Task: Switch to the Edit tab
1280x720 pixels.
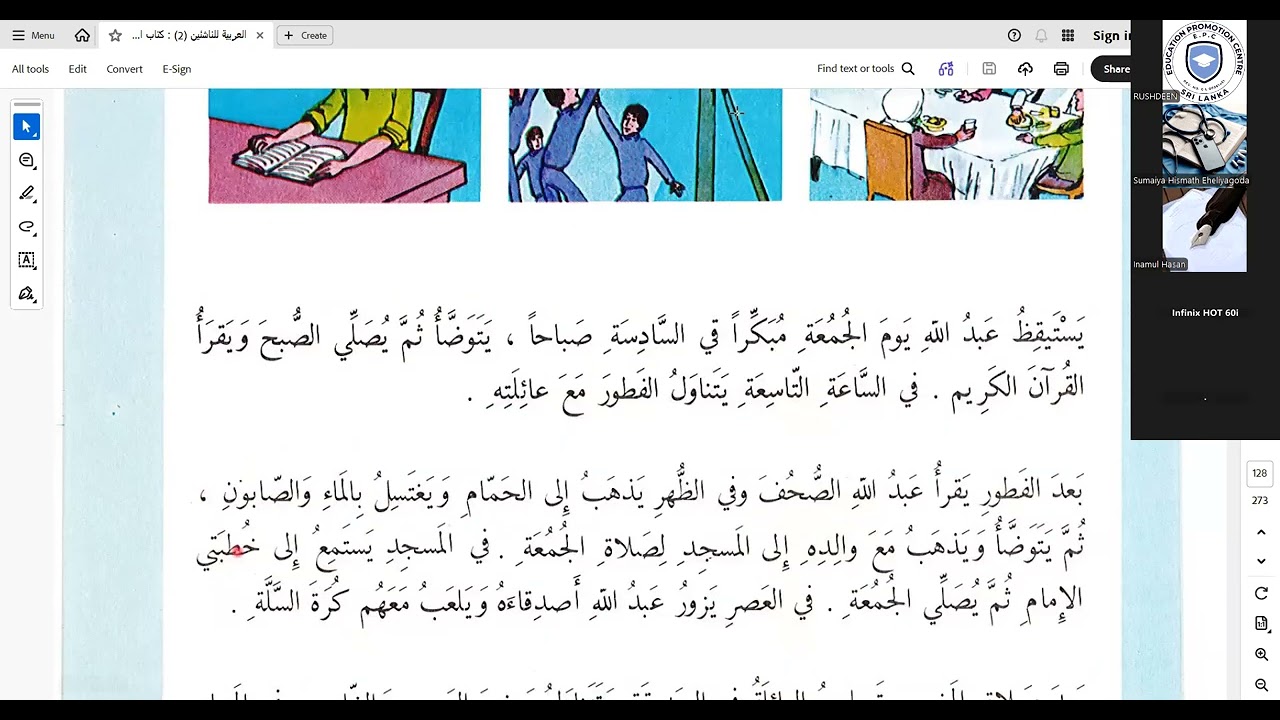Action: point(78,69)
